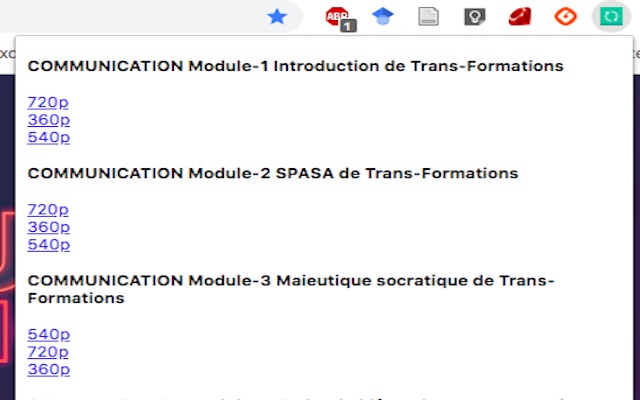Click the Module-2 SPASA heading text

click(273, 173)
